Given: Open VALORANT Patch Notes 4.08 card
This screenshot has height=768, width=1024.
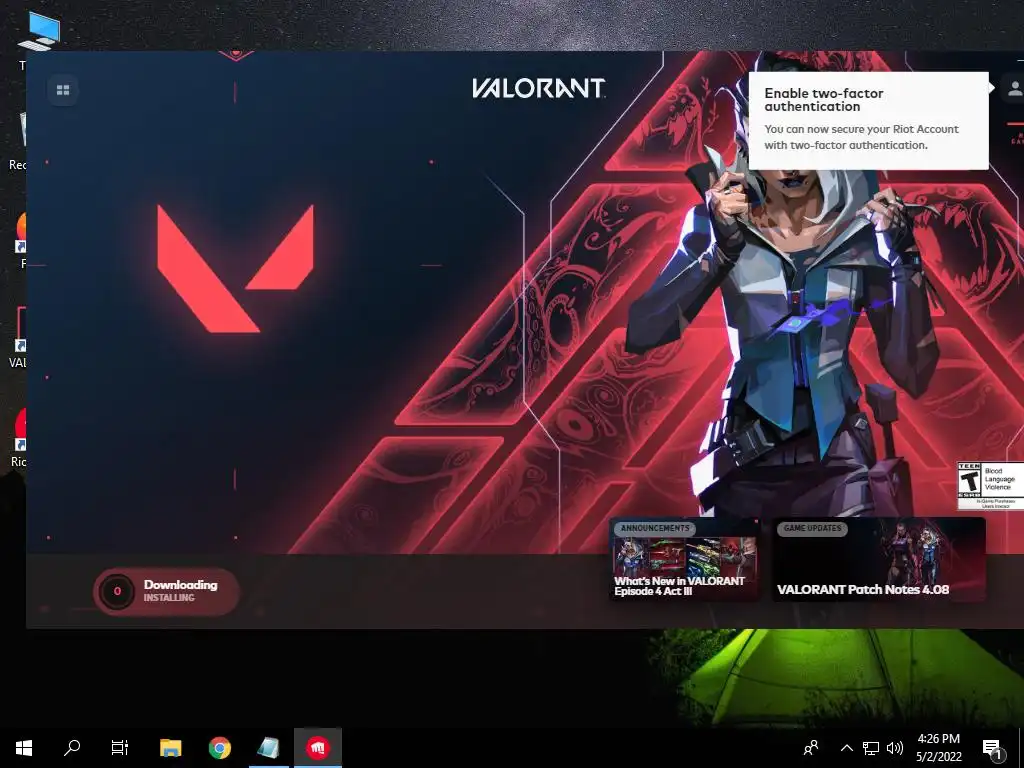Looking at the screenshot, I should [879, 560].
